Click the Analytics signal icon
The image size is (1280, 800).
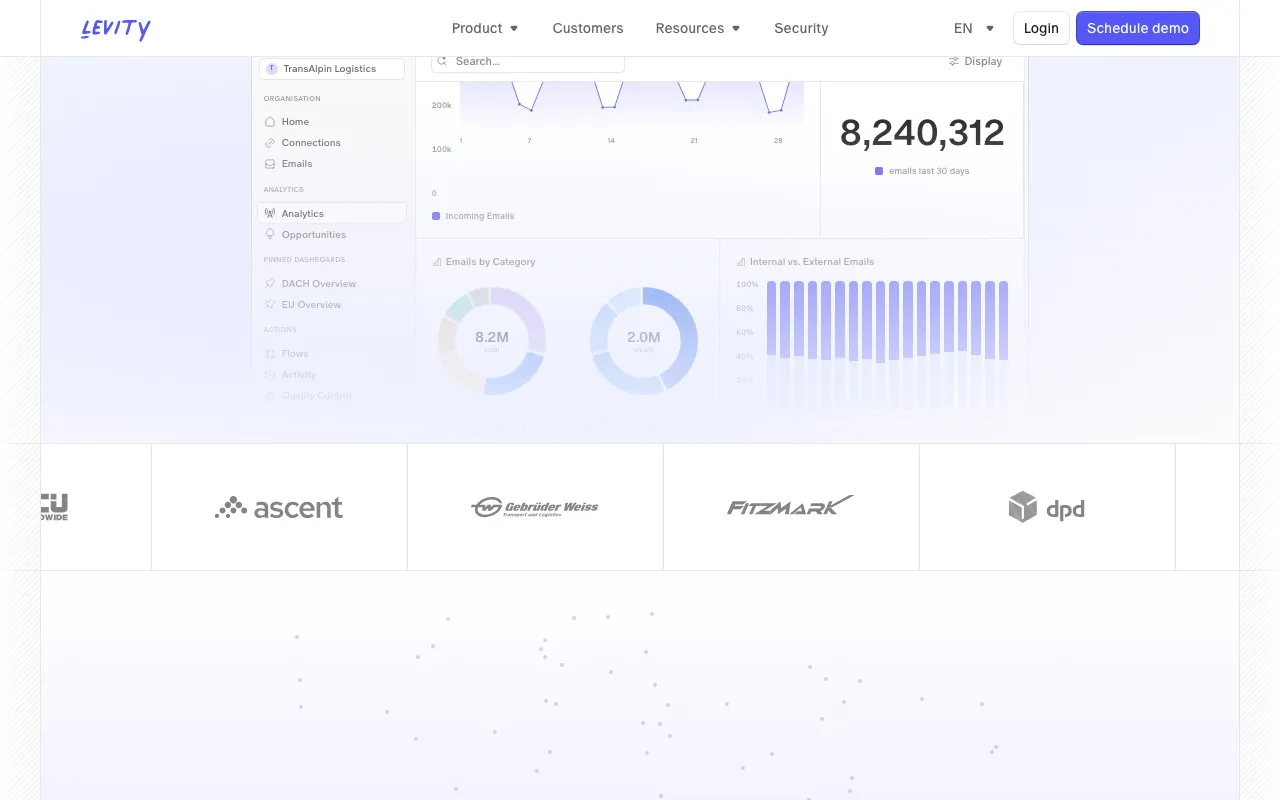tap(270, 213)
